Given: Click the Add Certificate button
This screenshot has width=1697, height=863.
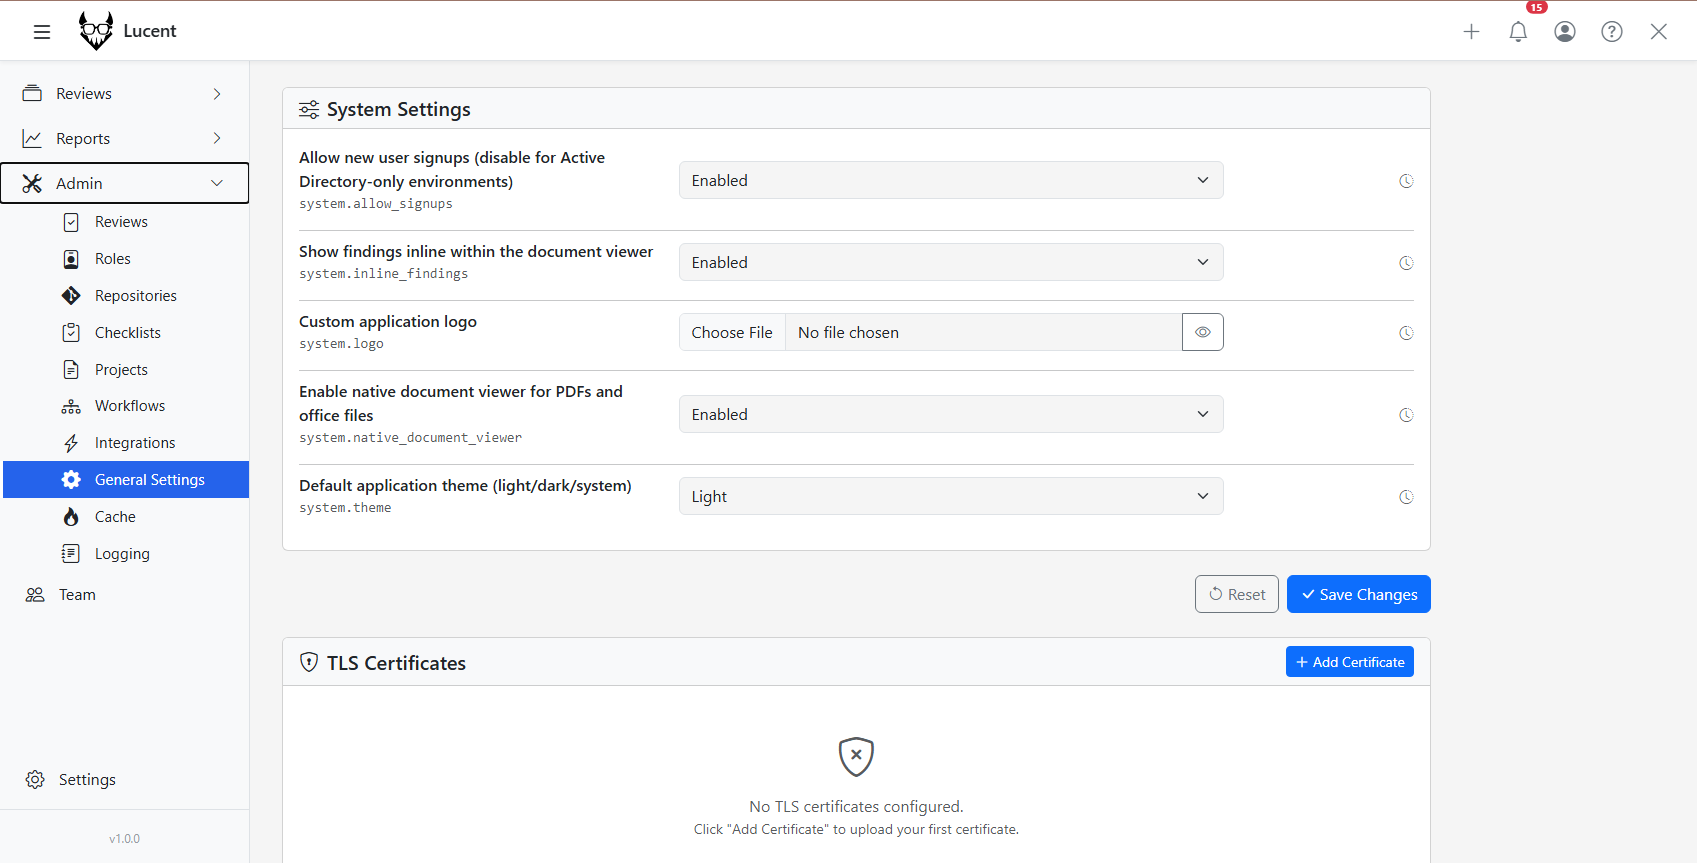Looking at the screenshot, I should click(1350, 662).
